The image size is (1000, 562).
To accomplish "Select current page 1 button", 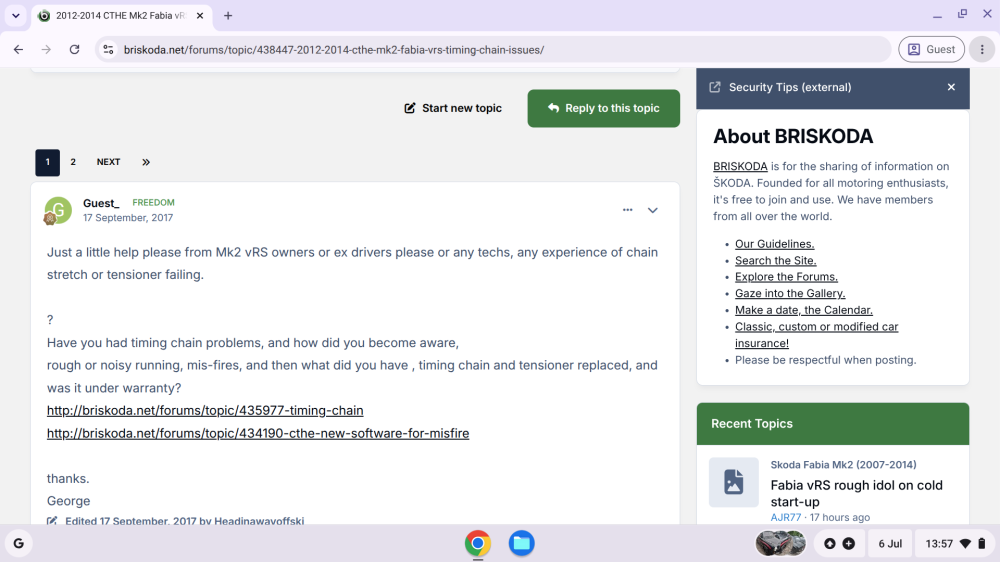I will click(x=47, y=162).
